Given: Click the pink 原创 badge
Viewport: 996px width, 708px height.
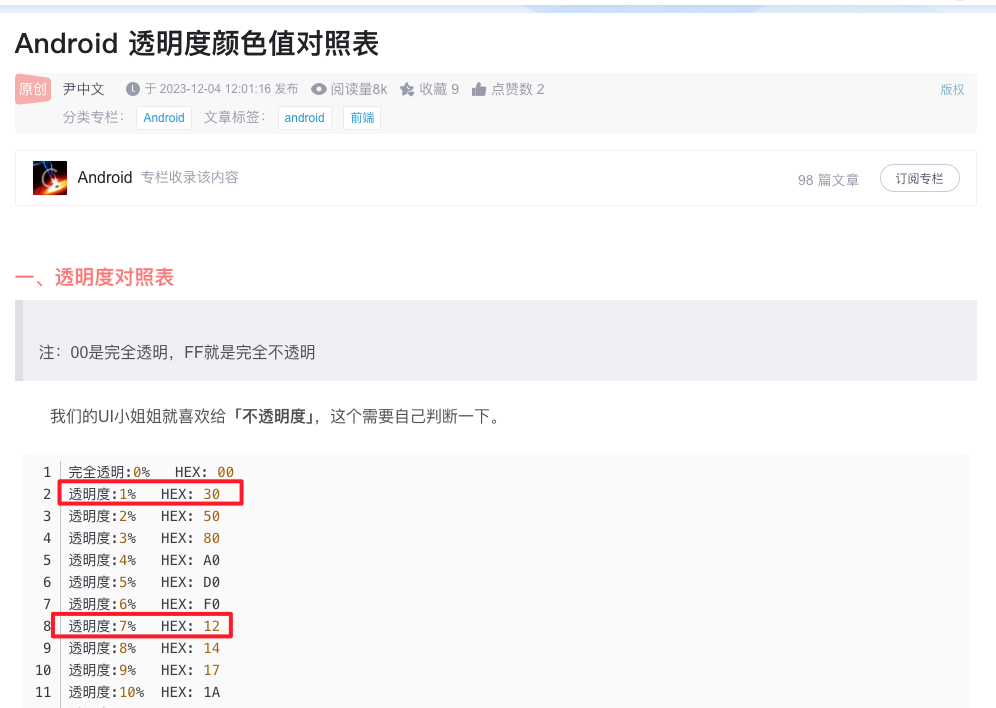Looking at the screenshot, I should point(33,89).
